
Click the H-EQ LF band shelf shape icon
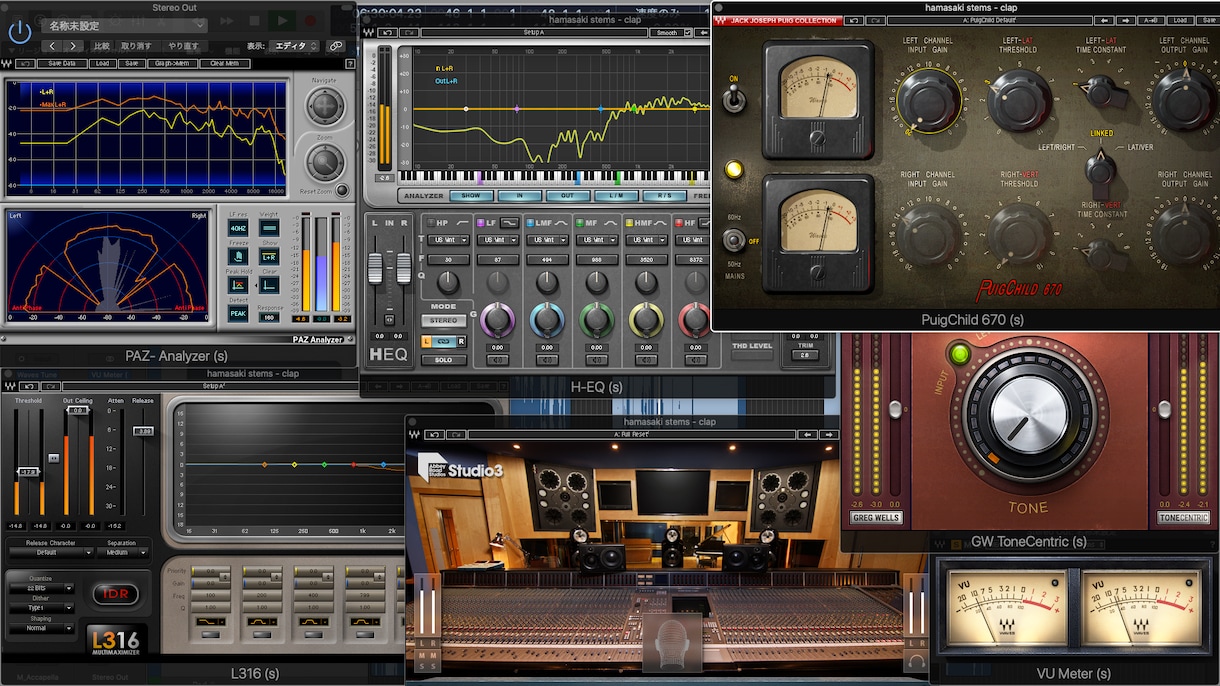[509, 223]
